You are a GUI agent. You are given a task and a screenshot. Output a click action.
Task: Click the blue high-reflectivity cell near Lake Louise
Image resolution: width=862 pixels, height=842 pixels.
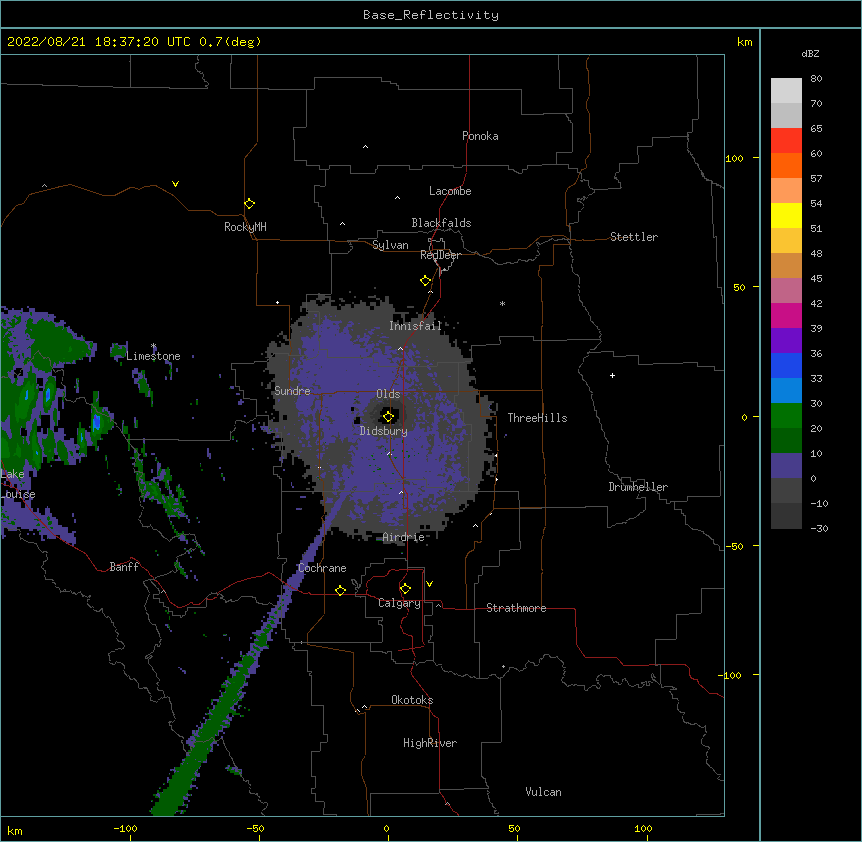[x=97, y=422]
